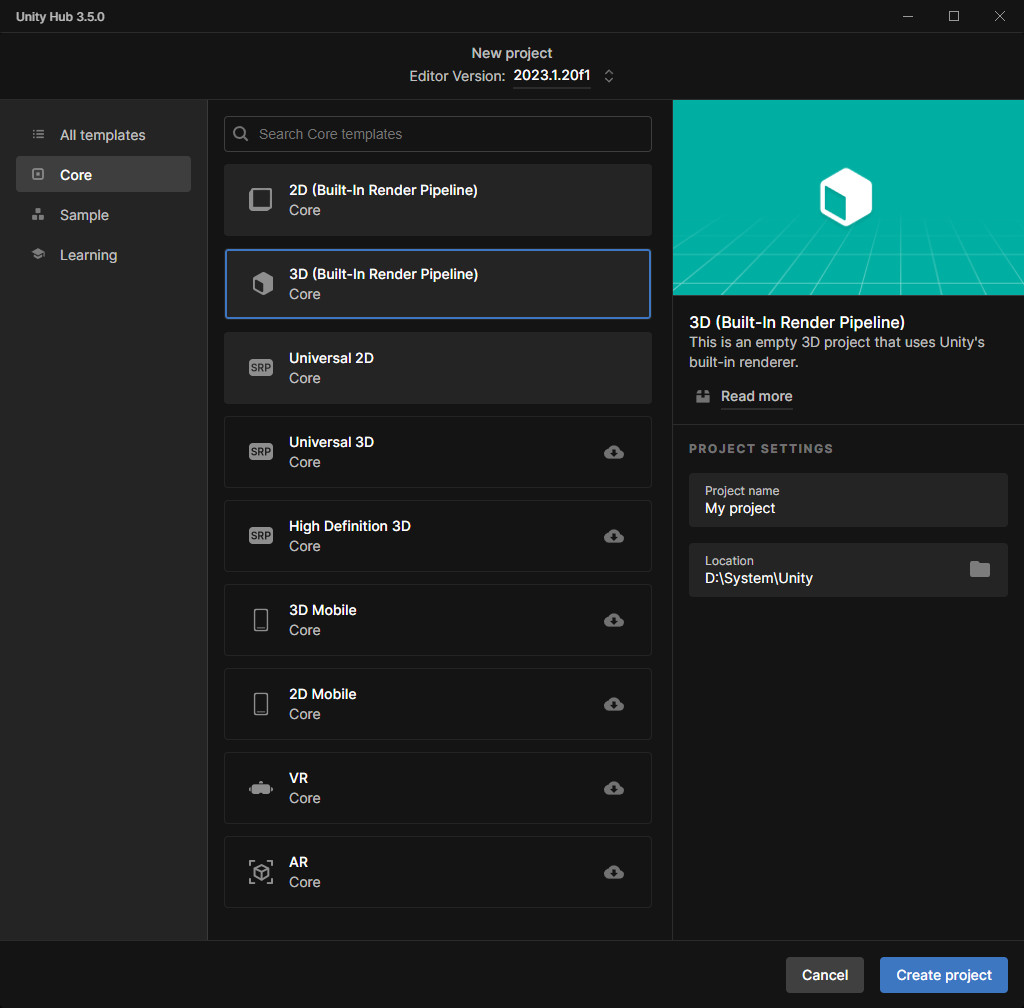
Task: Download the AR template via cloud icon
Action: coord(614,872)
